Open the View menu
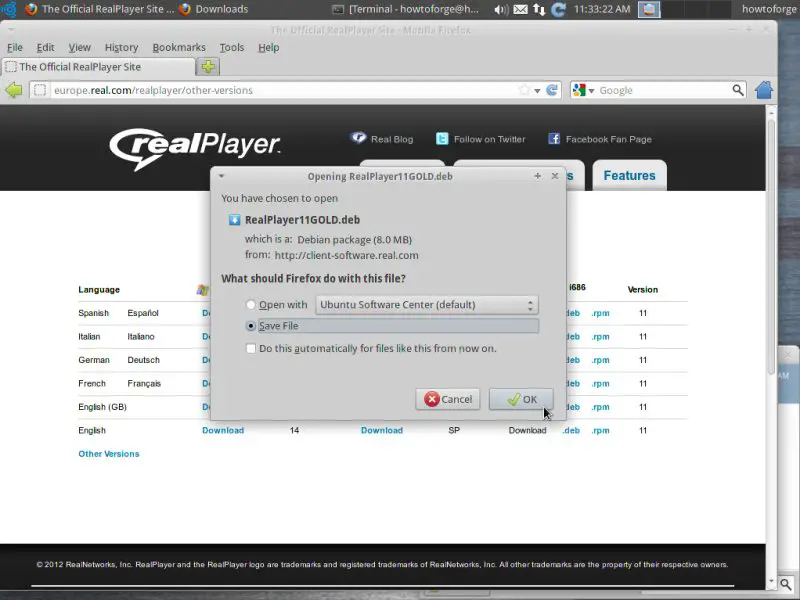The width and height of the screenshot is (800, 600). coord(80,47)
